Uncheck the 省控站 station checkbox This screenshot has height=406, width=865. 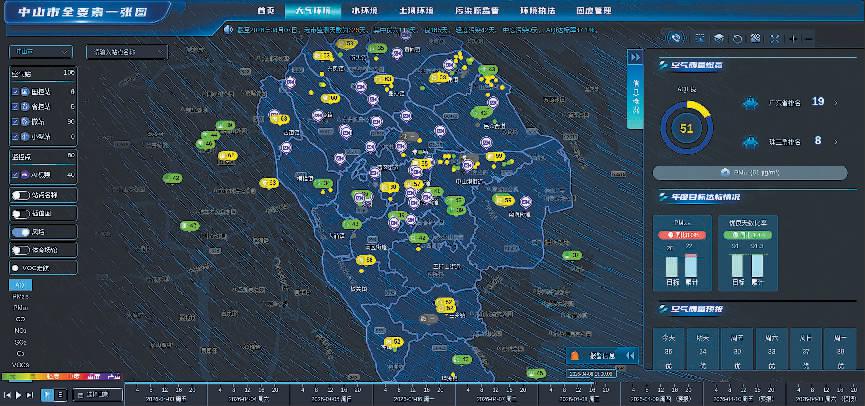15,104
